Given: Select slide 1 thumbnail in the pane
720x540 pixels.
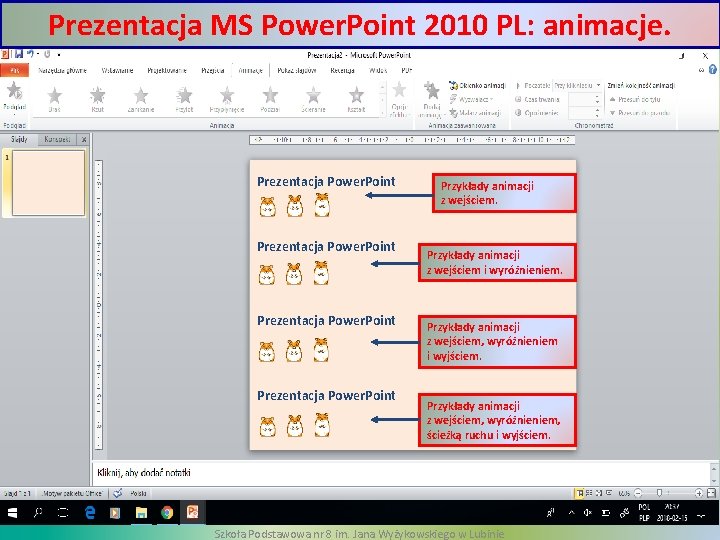Looking at the screenshot, I should pyautogui.click(x=48, y=182).
